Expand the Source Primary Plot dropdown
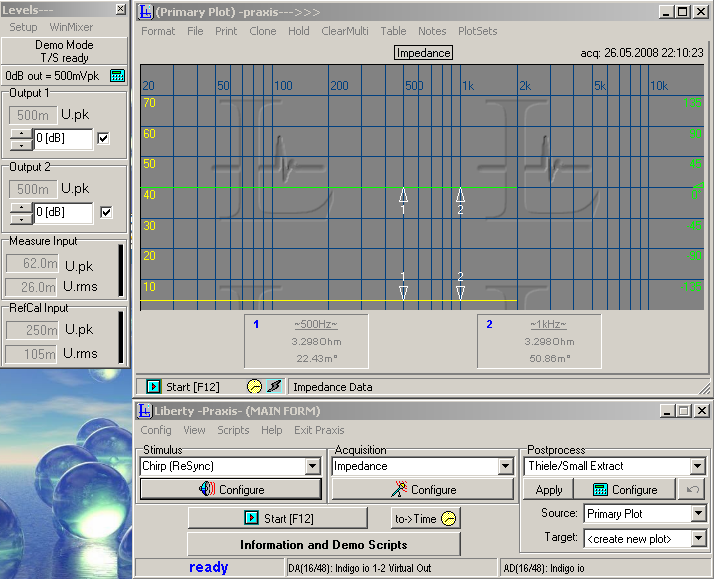This screenshot has width=714, height=579. pos(697,514)
